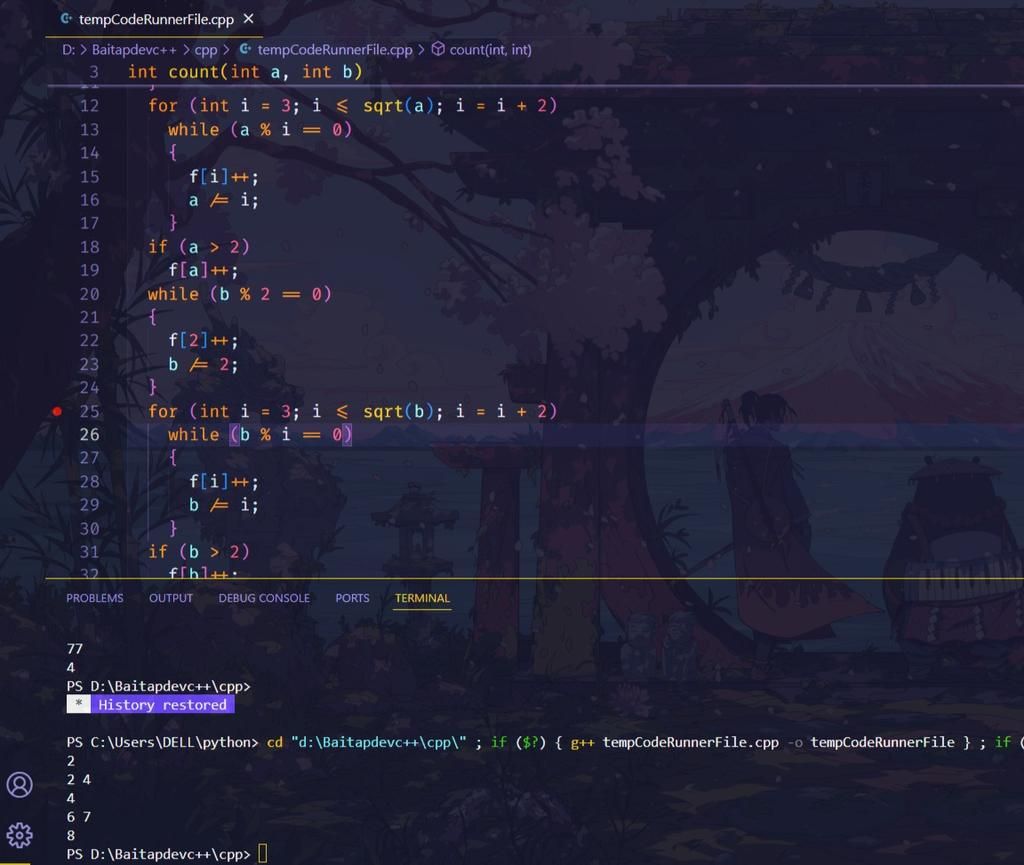This screenshot has height=865, width=1024.
Task: Click code line 'if (a > 2)'
Action: pos(199,247)
